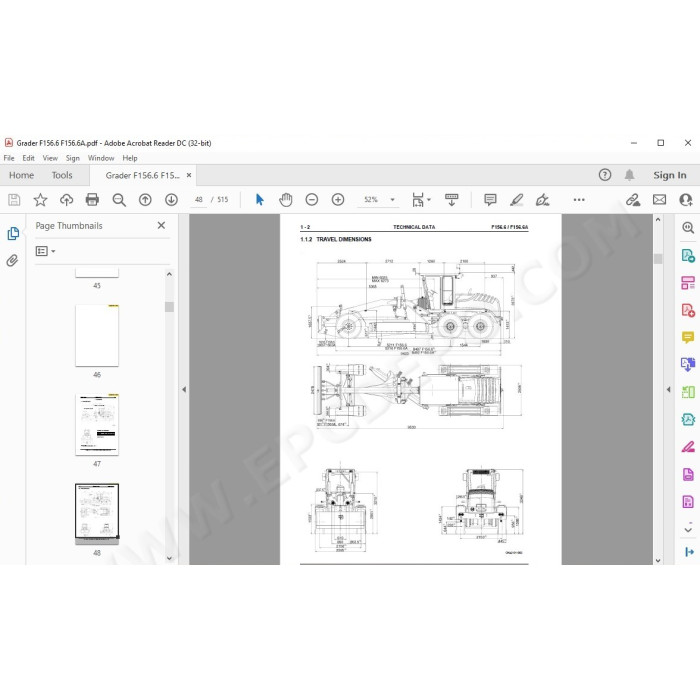
Task: Bookmark document with the star icon
Action: pos(40,200)
